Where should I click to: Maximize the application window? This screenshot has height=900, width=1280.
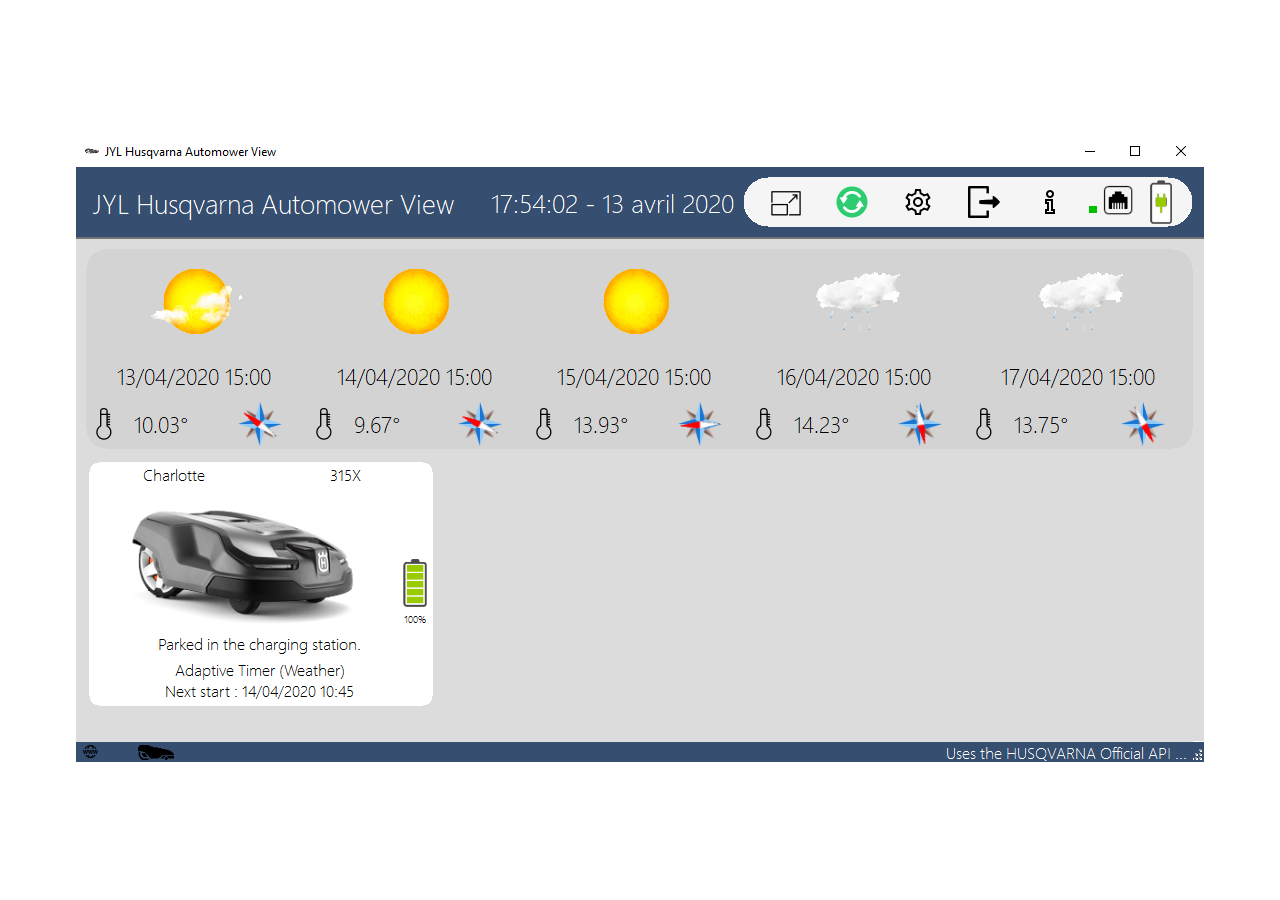tap(1135, 151)
